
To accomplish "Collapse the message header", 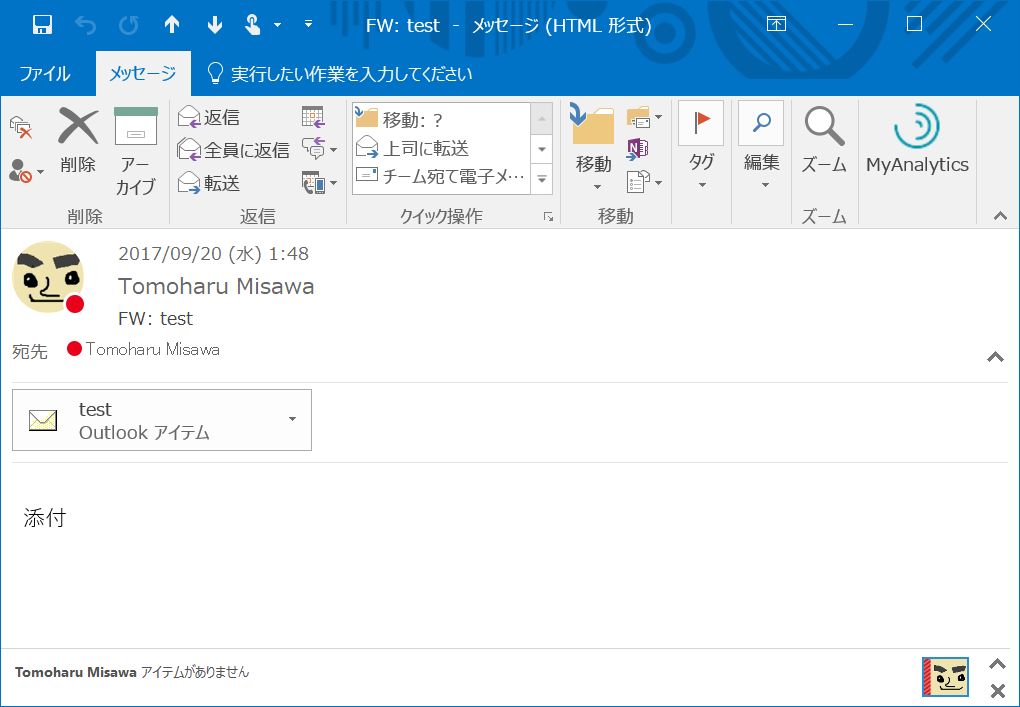I will (x=995, y=356).
